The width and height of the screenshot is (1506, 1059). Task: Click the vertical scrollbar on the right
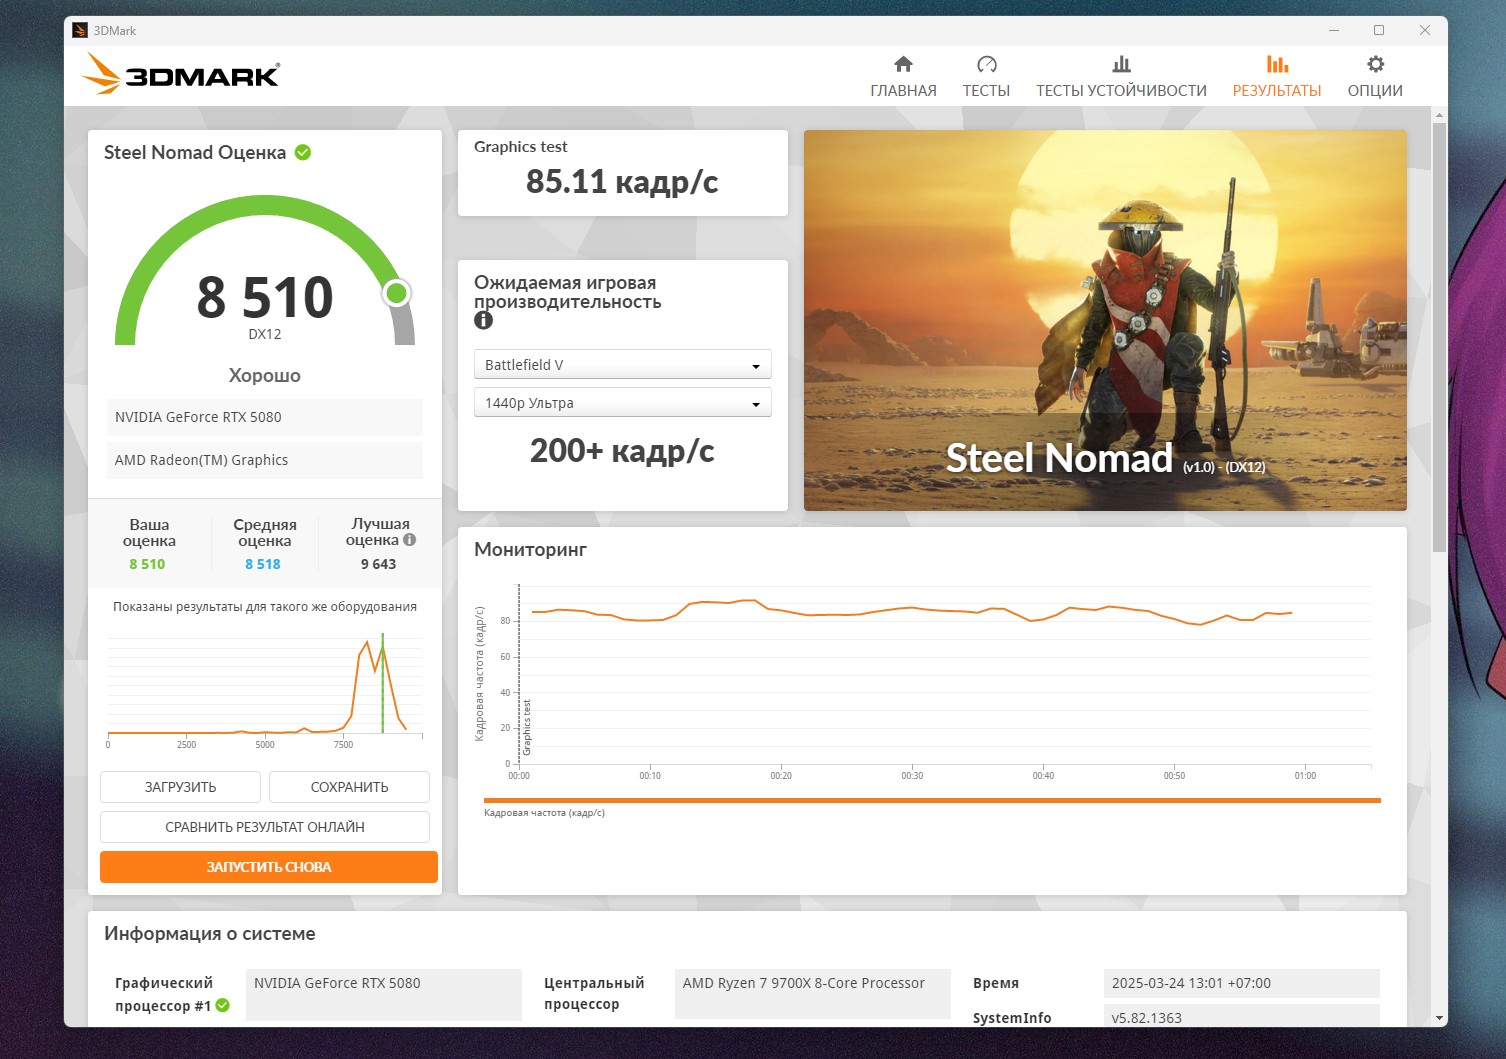[x=1439, y=337]
